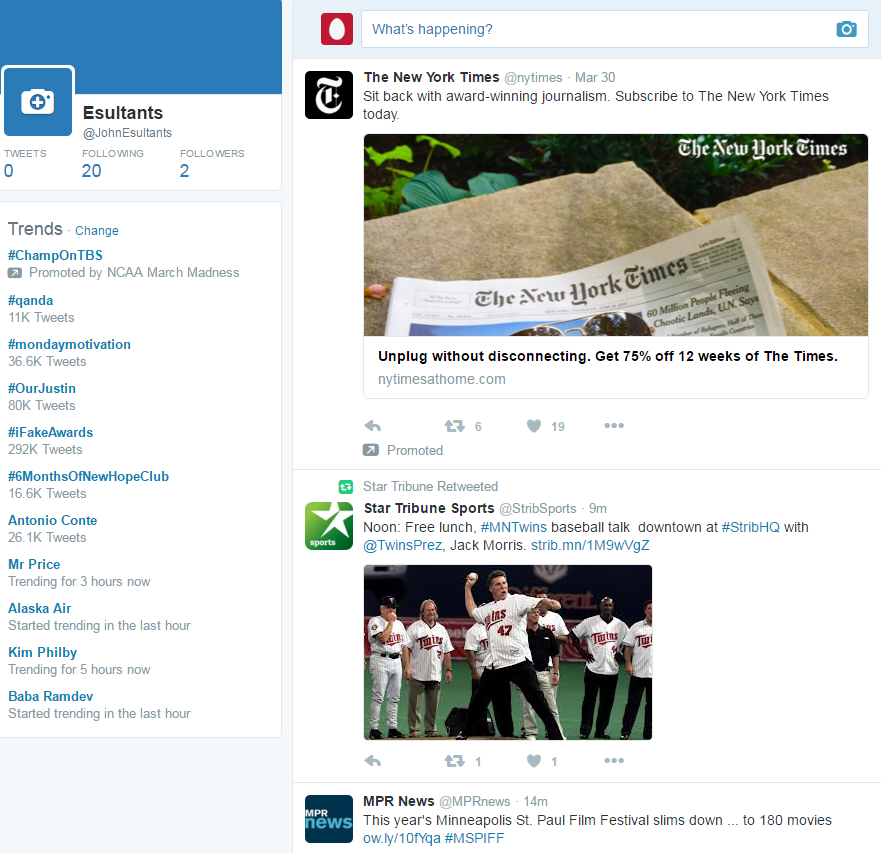Click the @StribSports handle
The height and width of the screenshot is (862, 881).
click(x=538, y=509)
